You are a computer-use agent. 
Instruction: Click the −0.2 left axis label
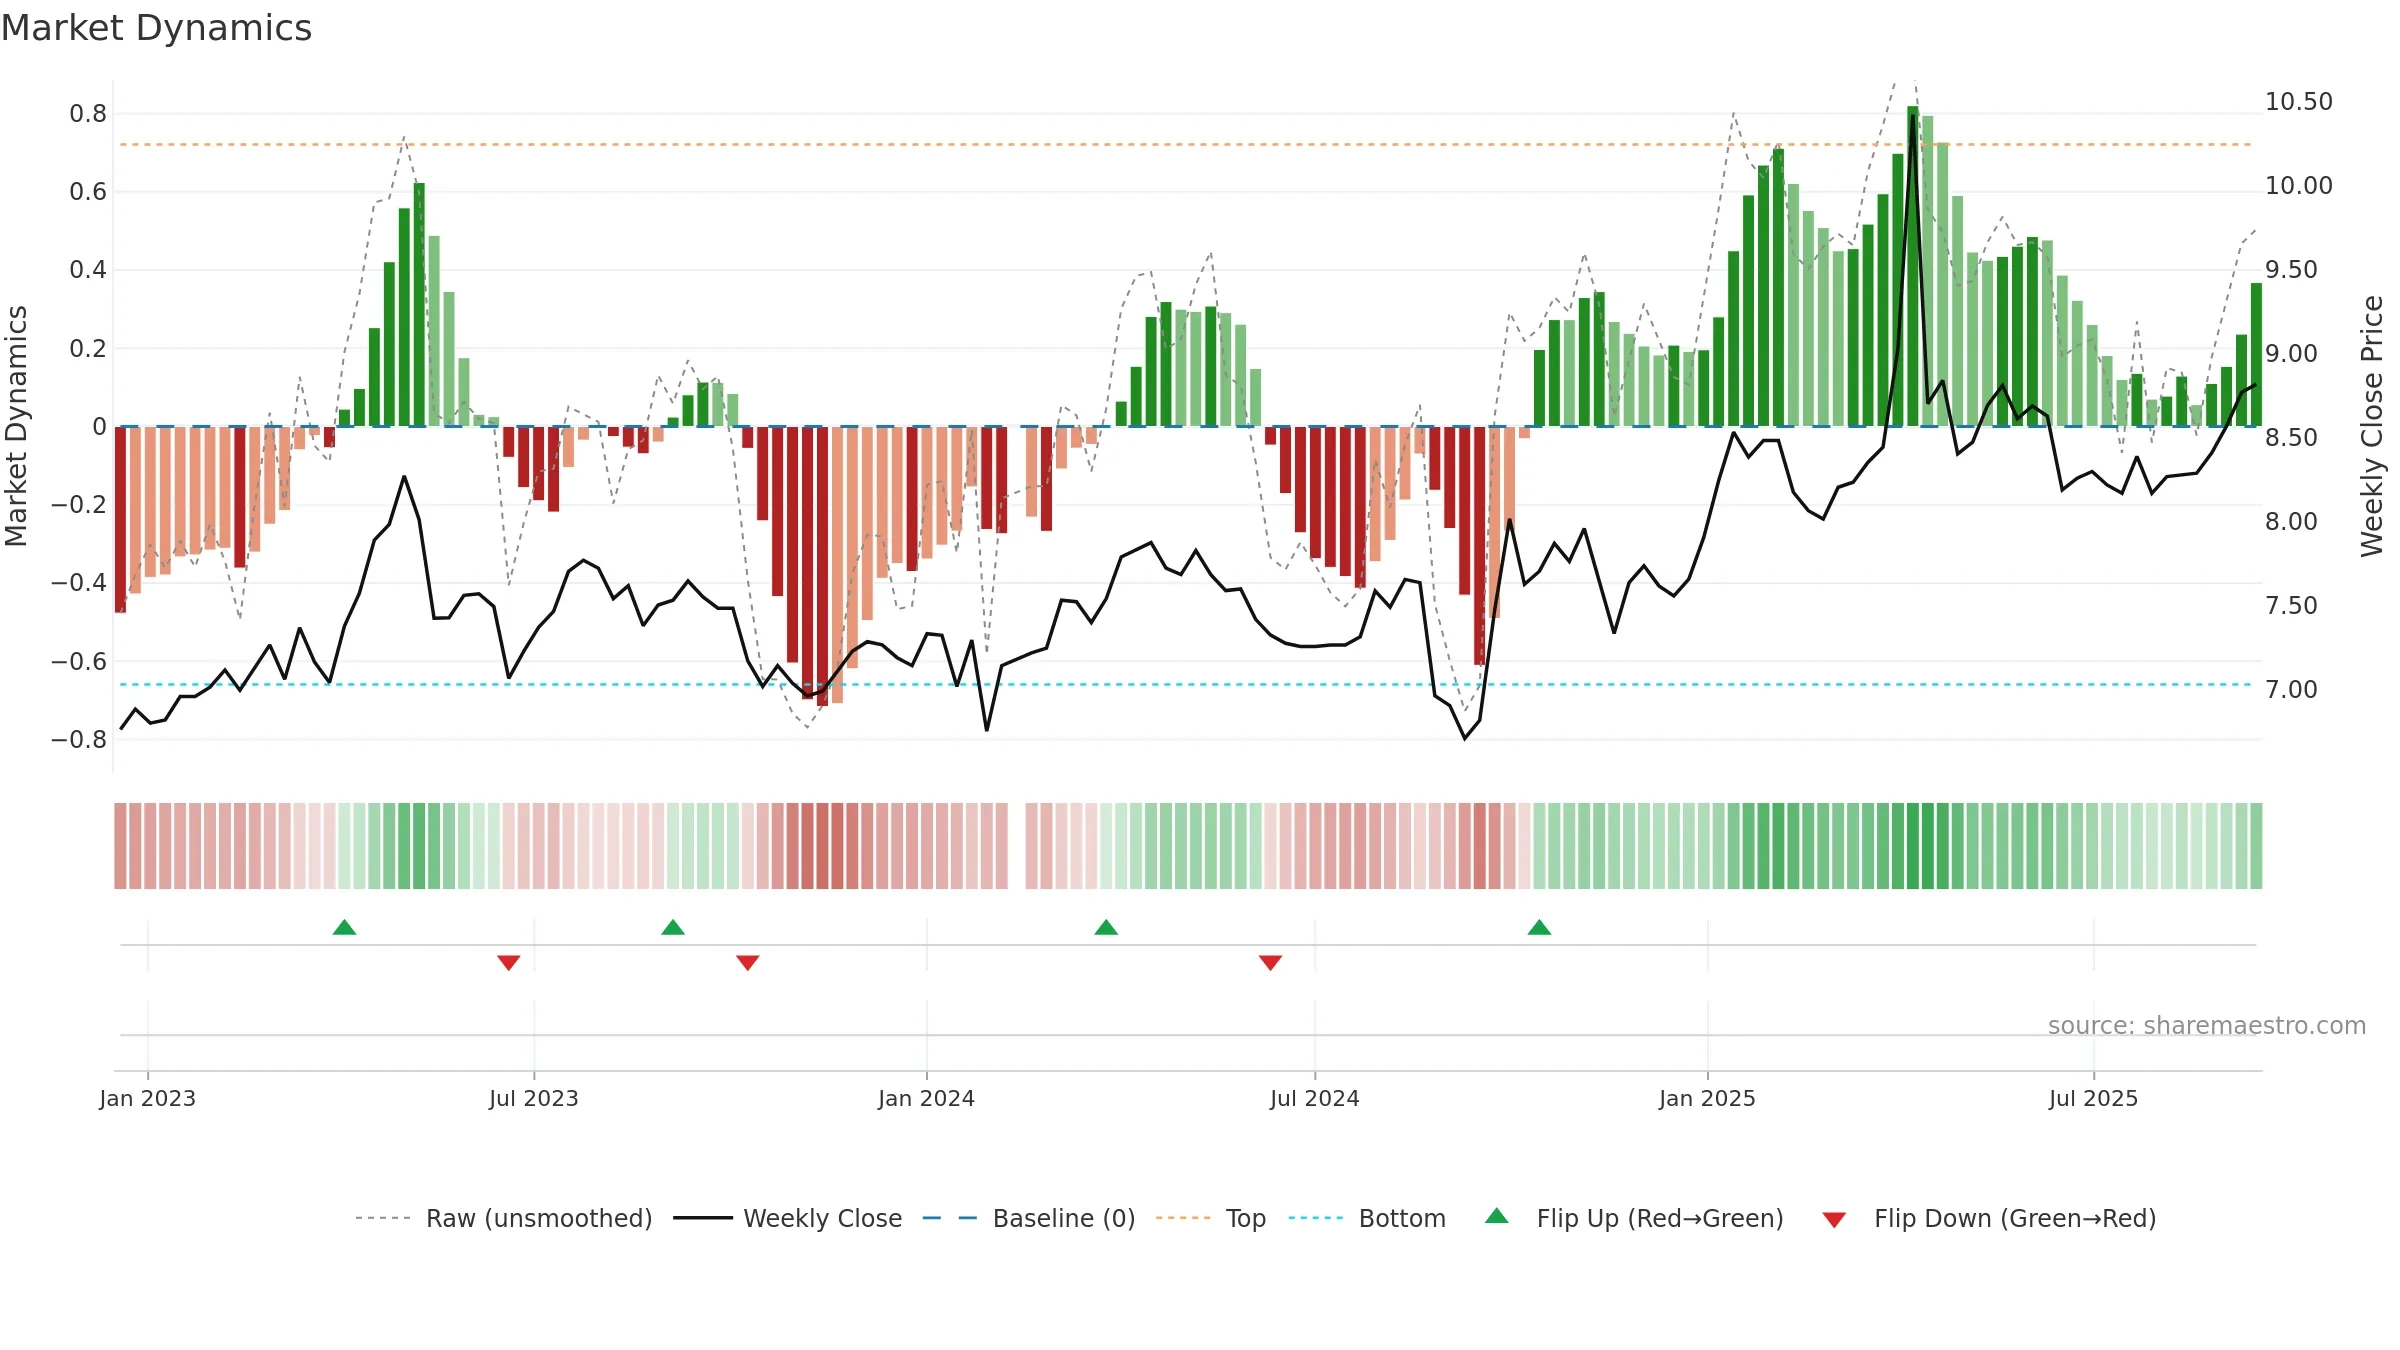(x=79, y=505)
